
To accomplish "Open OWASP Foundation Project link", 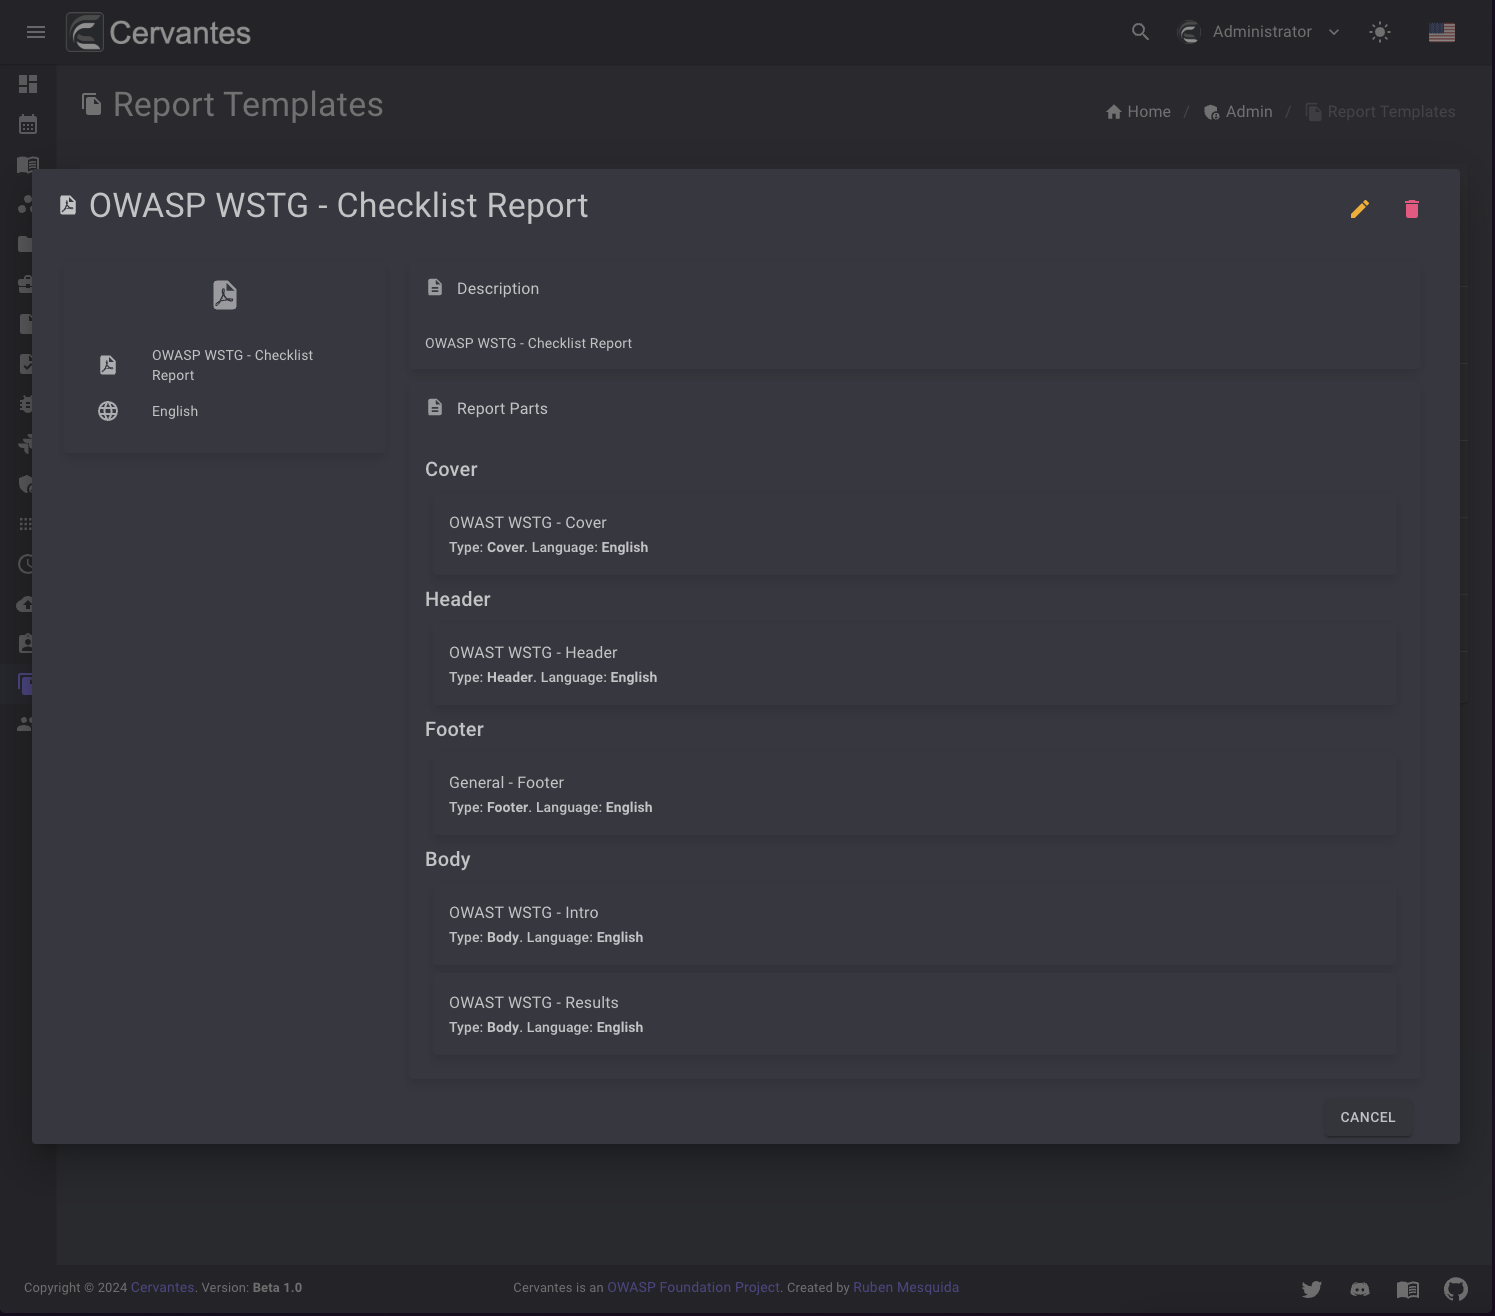I will point(693,1288).
